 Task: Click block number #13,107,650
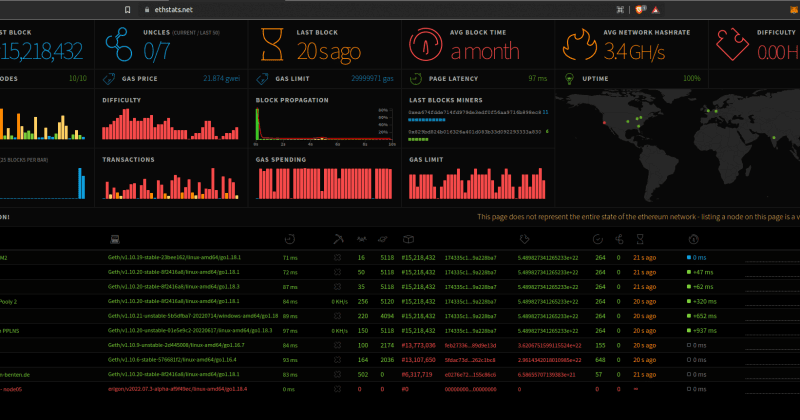[418, 360]
